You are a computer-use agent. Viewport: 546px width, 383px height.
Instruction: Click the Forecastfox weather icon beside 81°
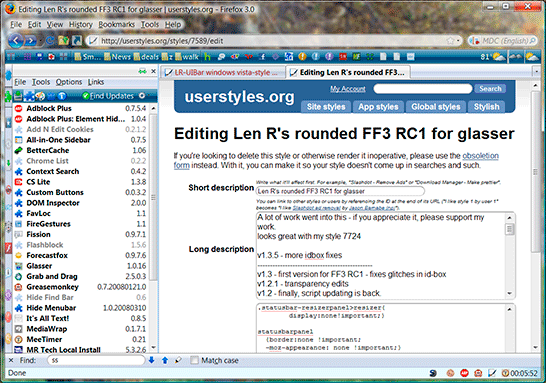pos(499,56)
